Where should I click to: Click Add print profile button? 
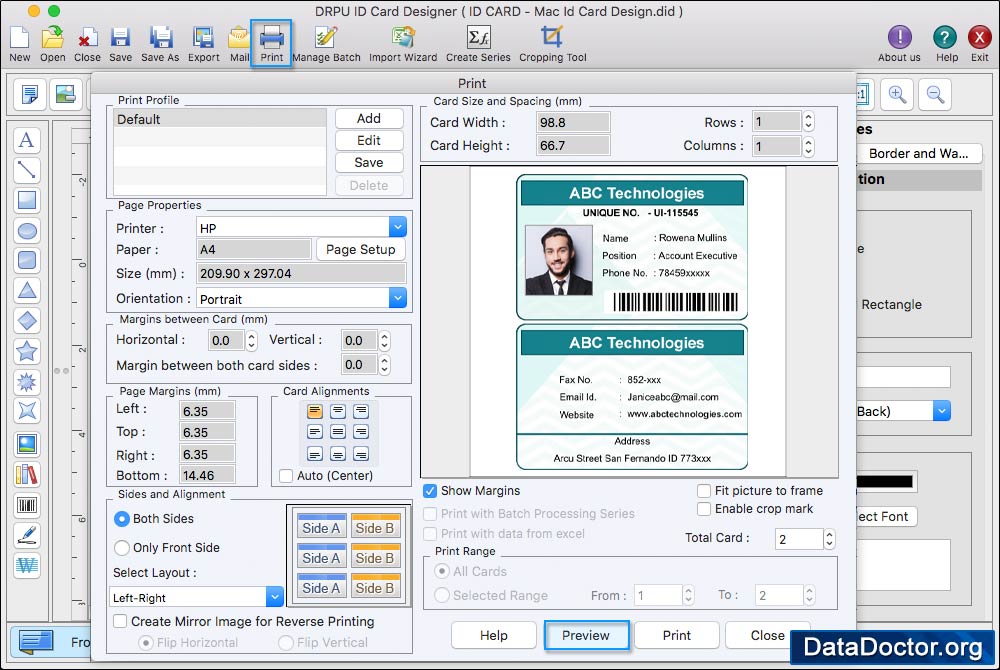[369, 119]
